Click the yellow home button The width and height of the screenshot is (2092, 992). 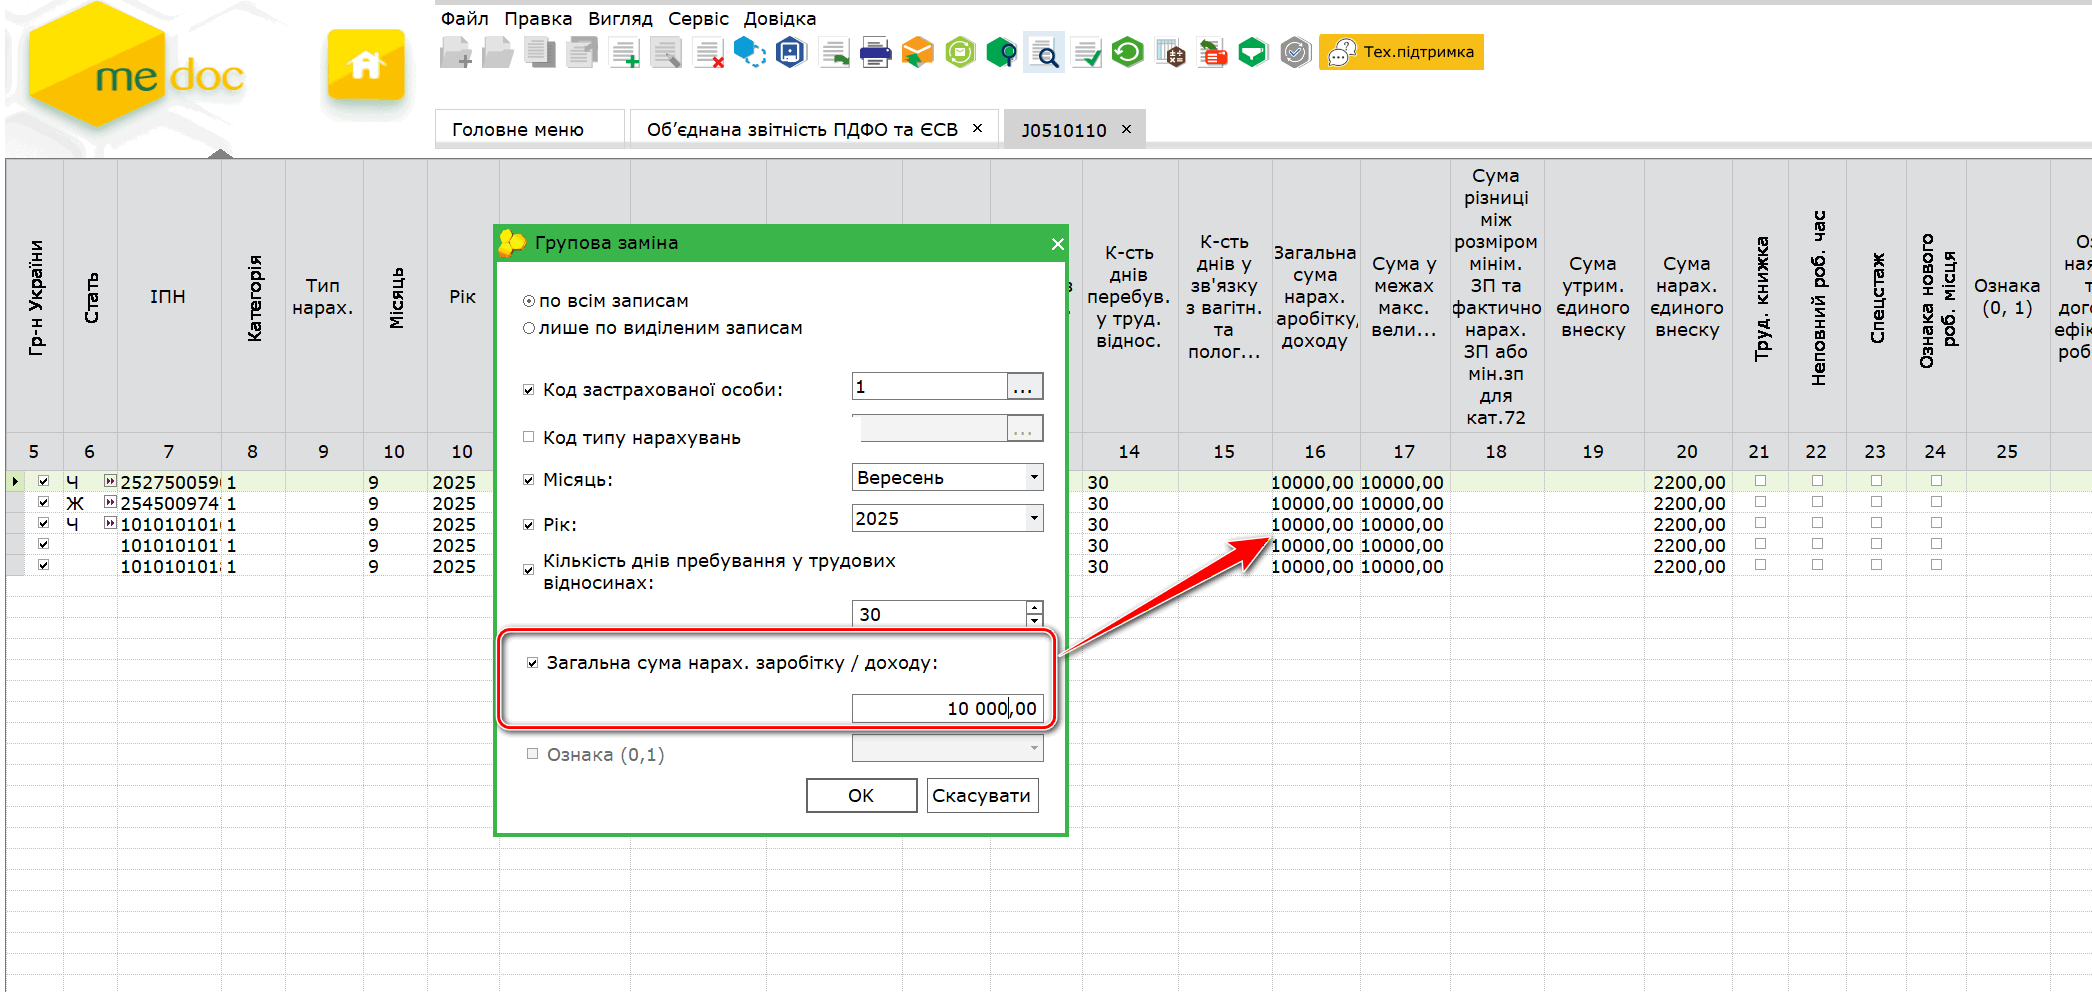(x=366, y=66)
